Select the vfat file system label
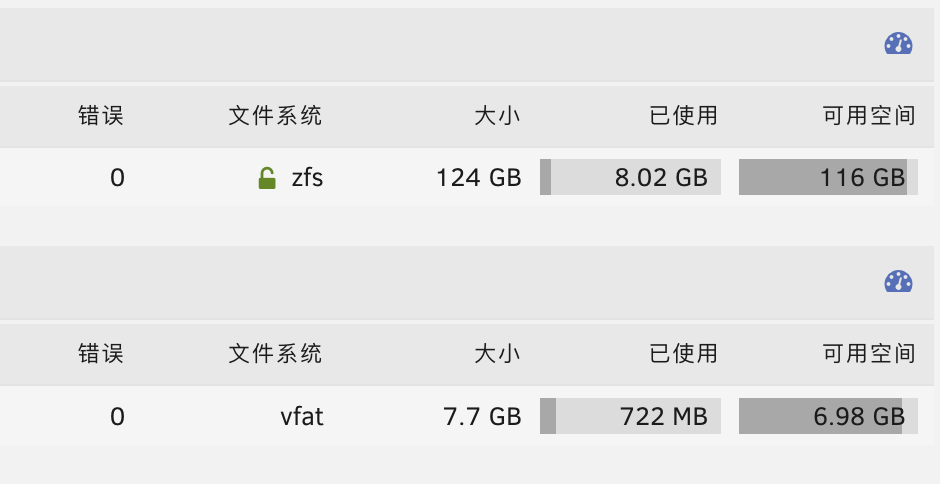Image resolution: width=940 pixels, height=484 pixels. 302,416
